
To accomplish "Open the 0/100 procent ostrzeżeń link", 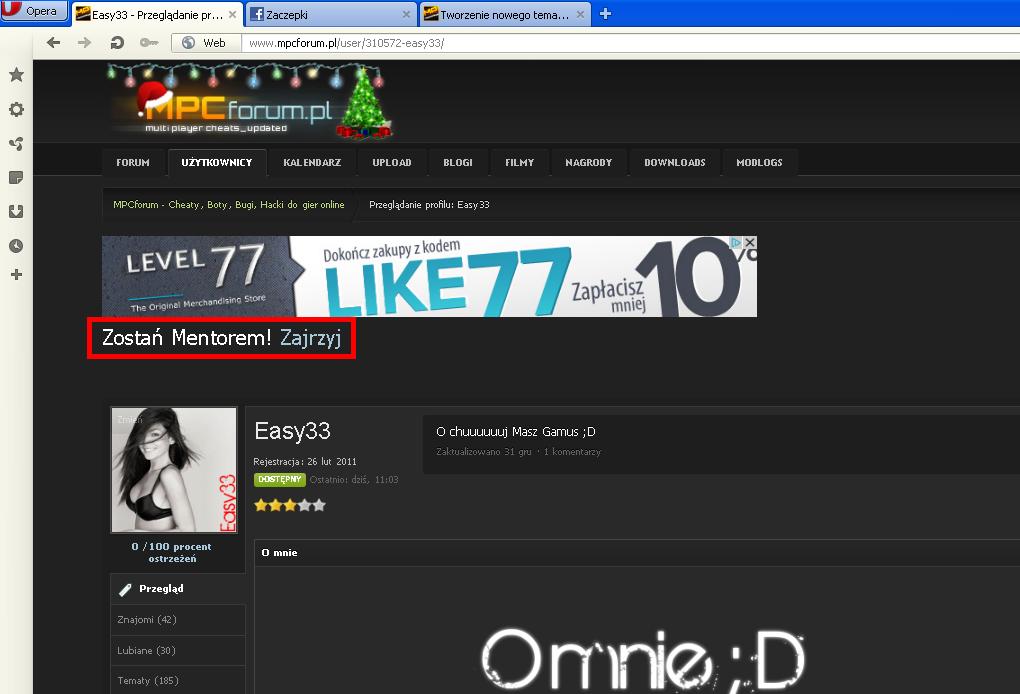I will 172,553.
